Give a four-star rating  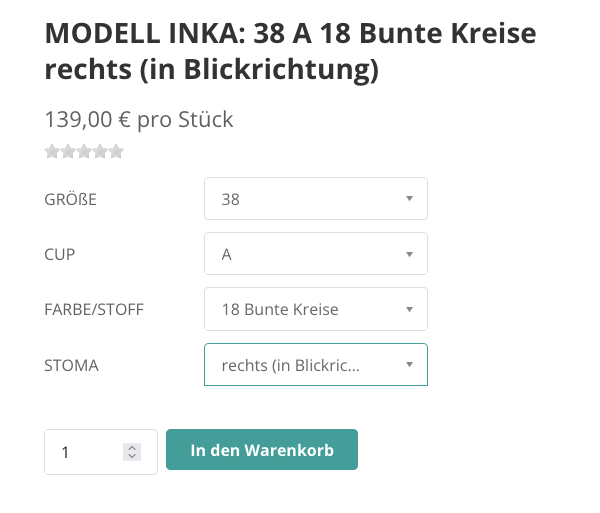[100, 152]
